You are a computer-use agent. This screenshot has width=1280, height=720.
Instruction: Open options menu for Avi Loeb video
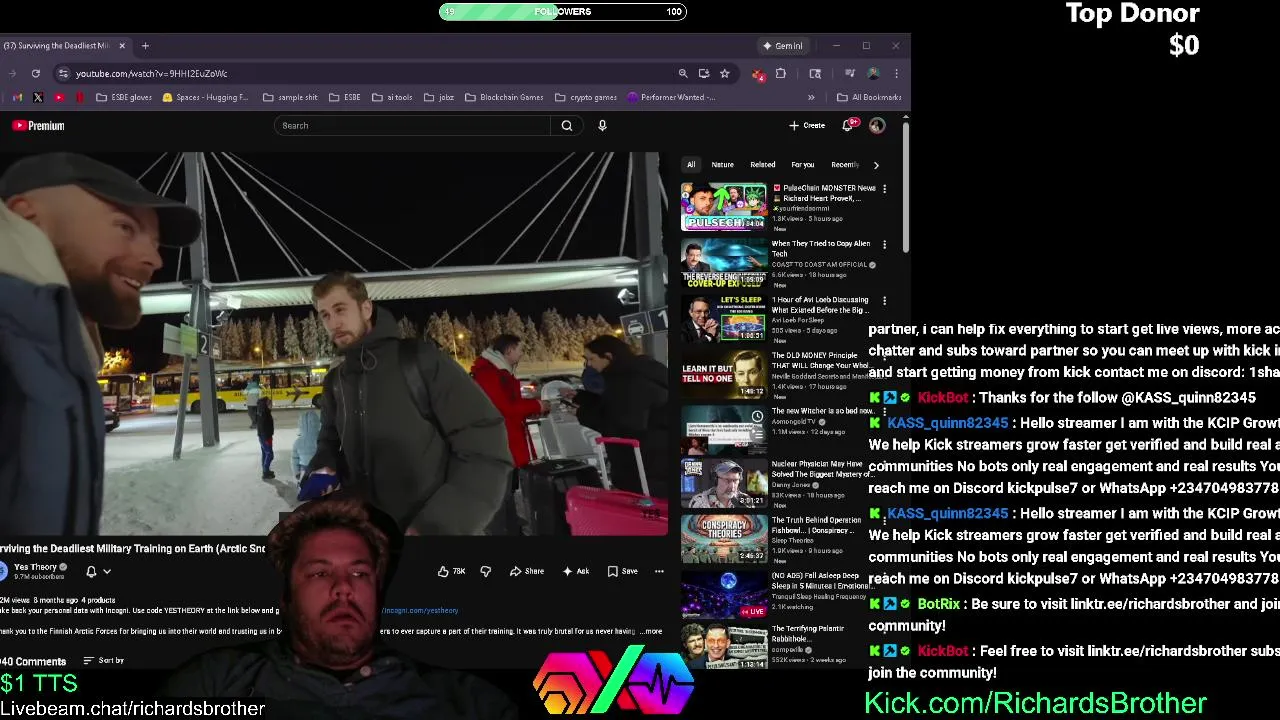(x=884, y=300)
